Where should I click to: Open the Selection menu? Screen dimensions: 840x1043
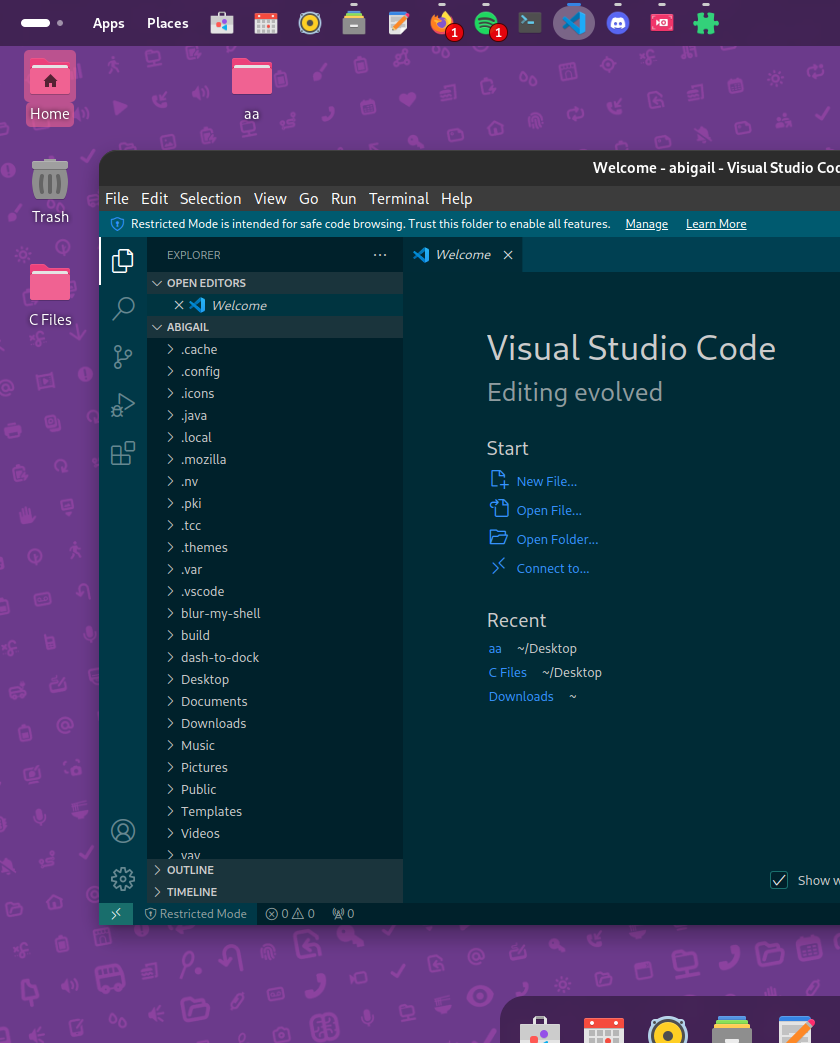(x=210, y=198)
